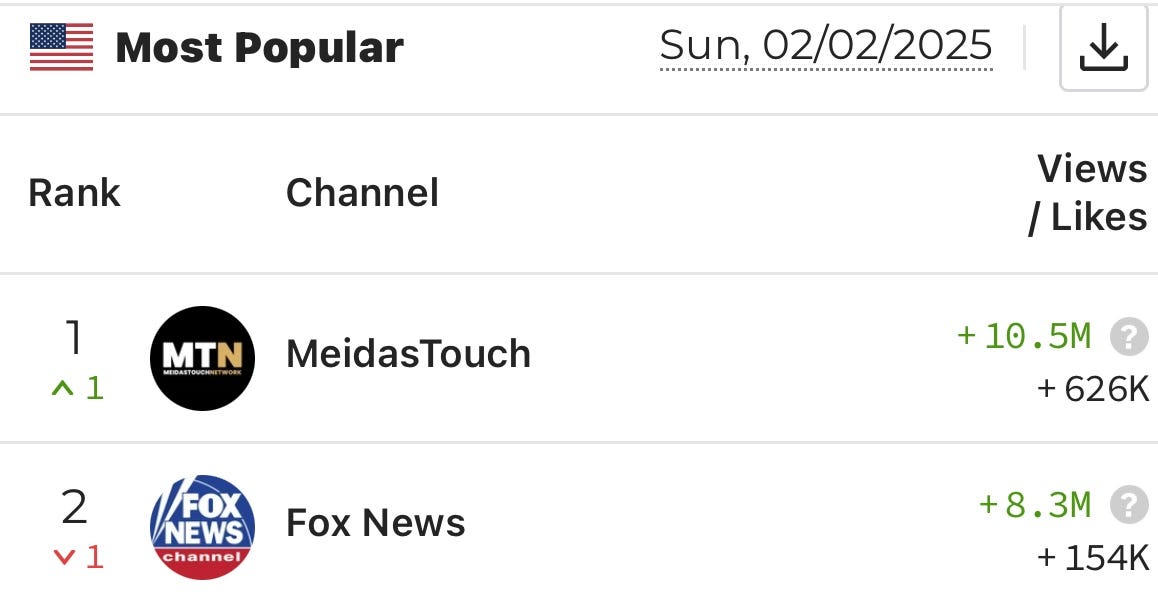
Task: Click the Channel column header
Action: (362, 192)
